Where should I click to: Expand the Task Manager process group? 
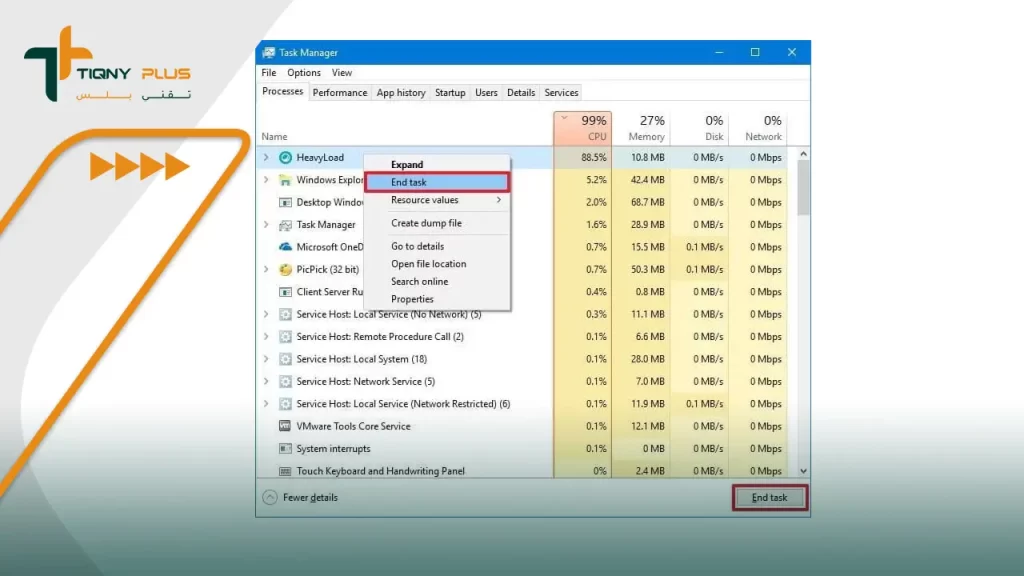pyautogui.click(x=266, y=225)
